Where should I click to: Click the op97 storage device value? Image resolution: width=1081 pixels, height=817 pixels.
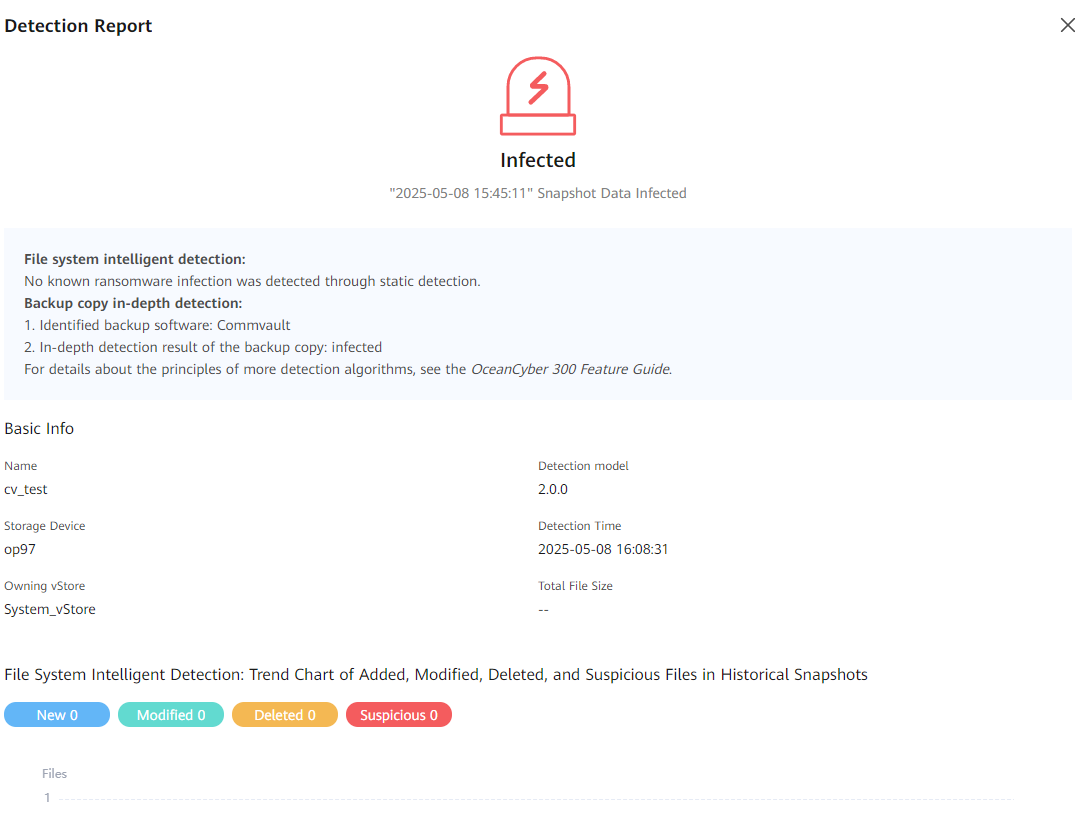click(x=20, y=549)
